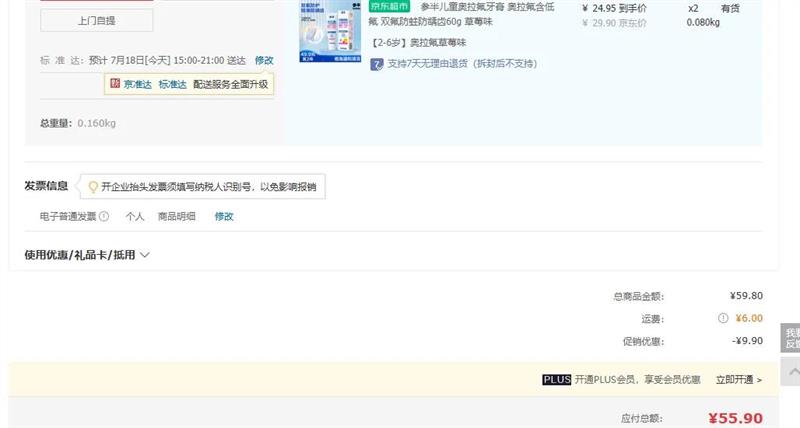Click the 7-day return policy icon
Viewport: 800px width, 428px height.
(377, 64)
